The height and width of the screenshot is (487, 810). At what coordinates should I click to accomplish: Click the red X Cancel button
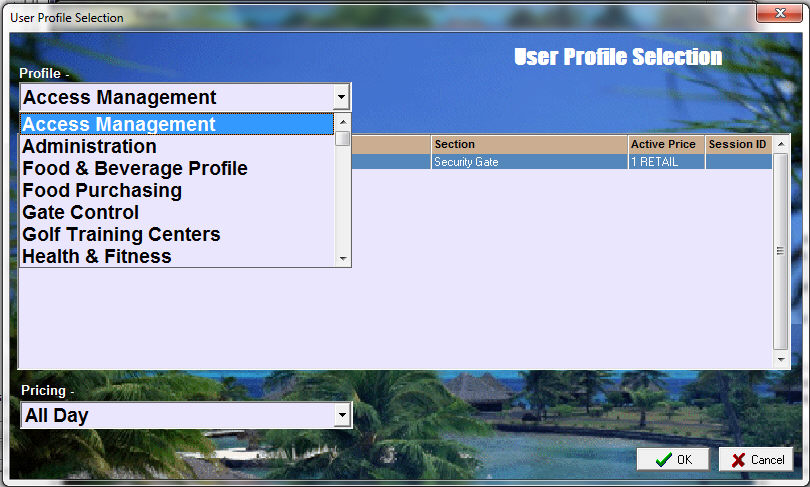(755, 460)
